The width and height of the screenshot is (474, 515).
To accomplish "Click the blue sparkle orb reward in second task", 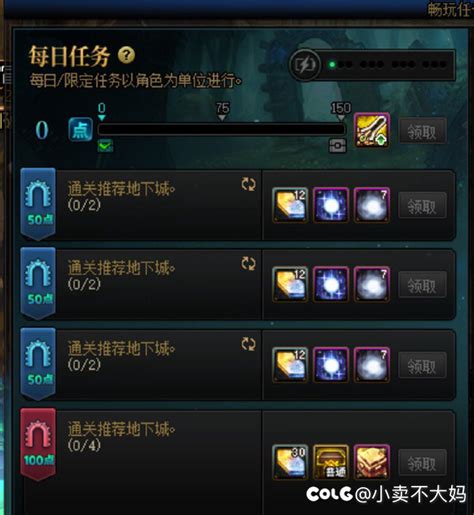I will [331, 285].
